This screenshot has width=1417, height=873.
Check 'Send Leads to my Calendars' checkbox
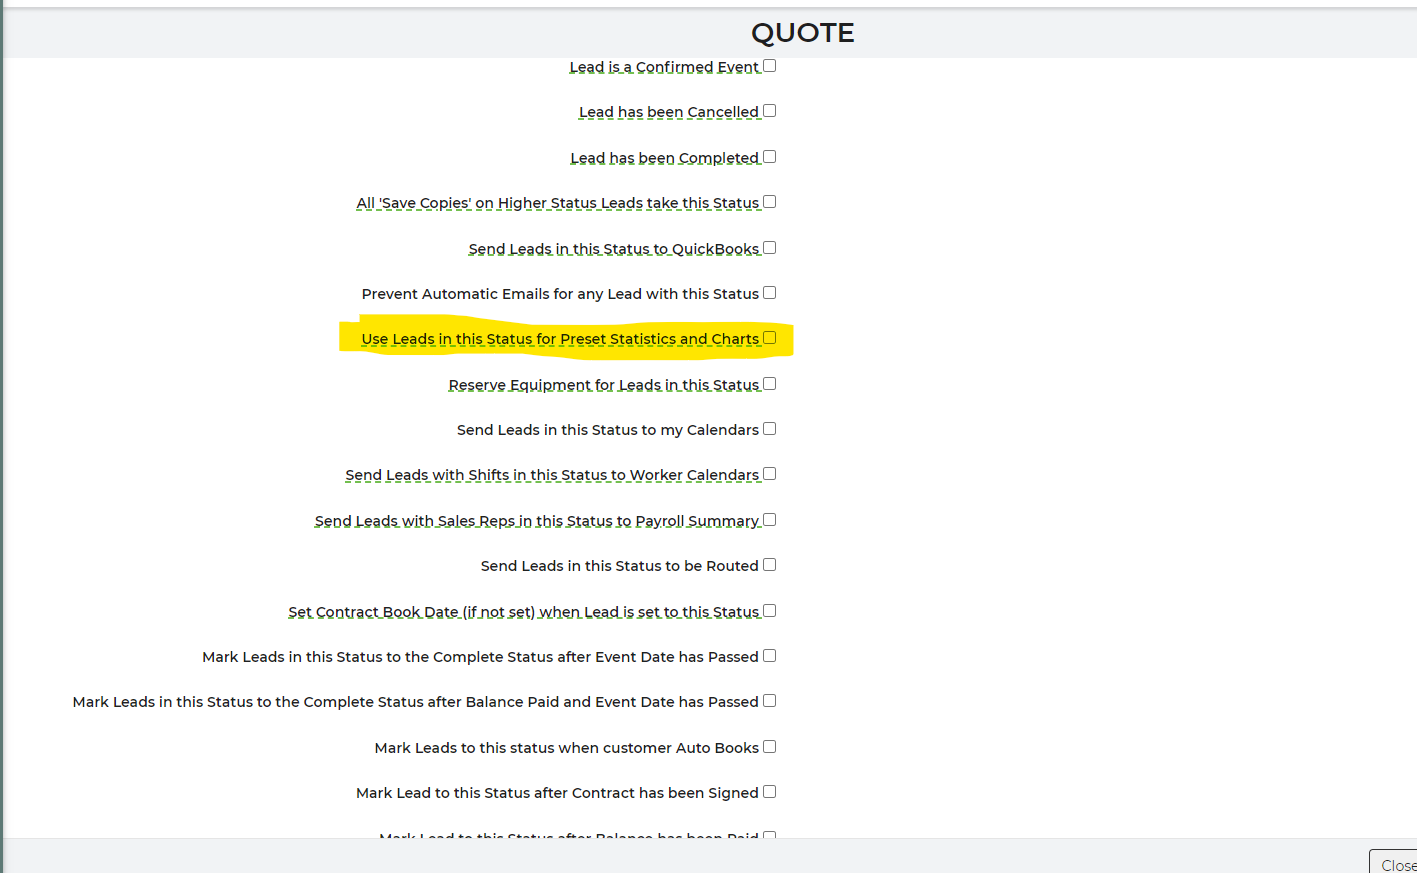click(769, 429)
